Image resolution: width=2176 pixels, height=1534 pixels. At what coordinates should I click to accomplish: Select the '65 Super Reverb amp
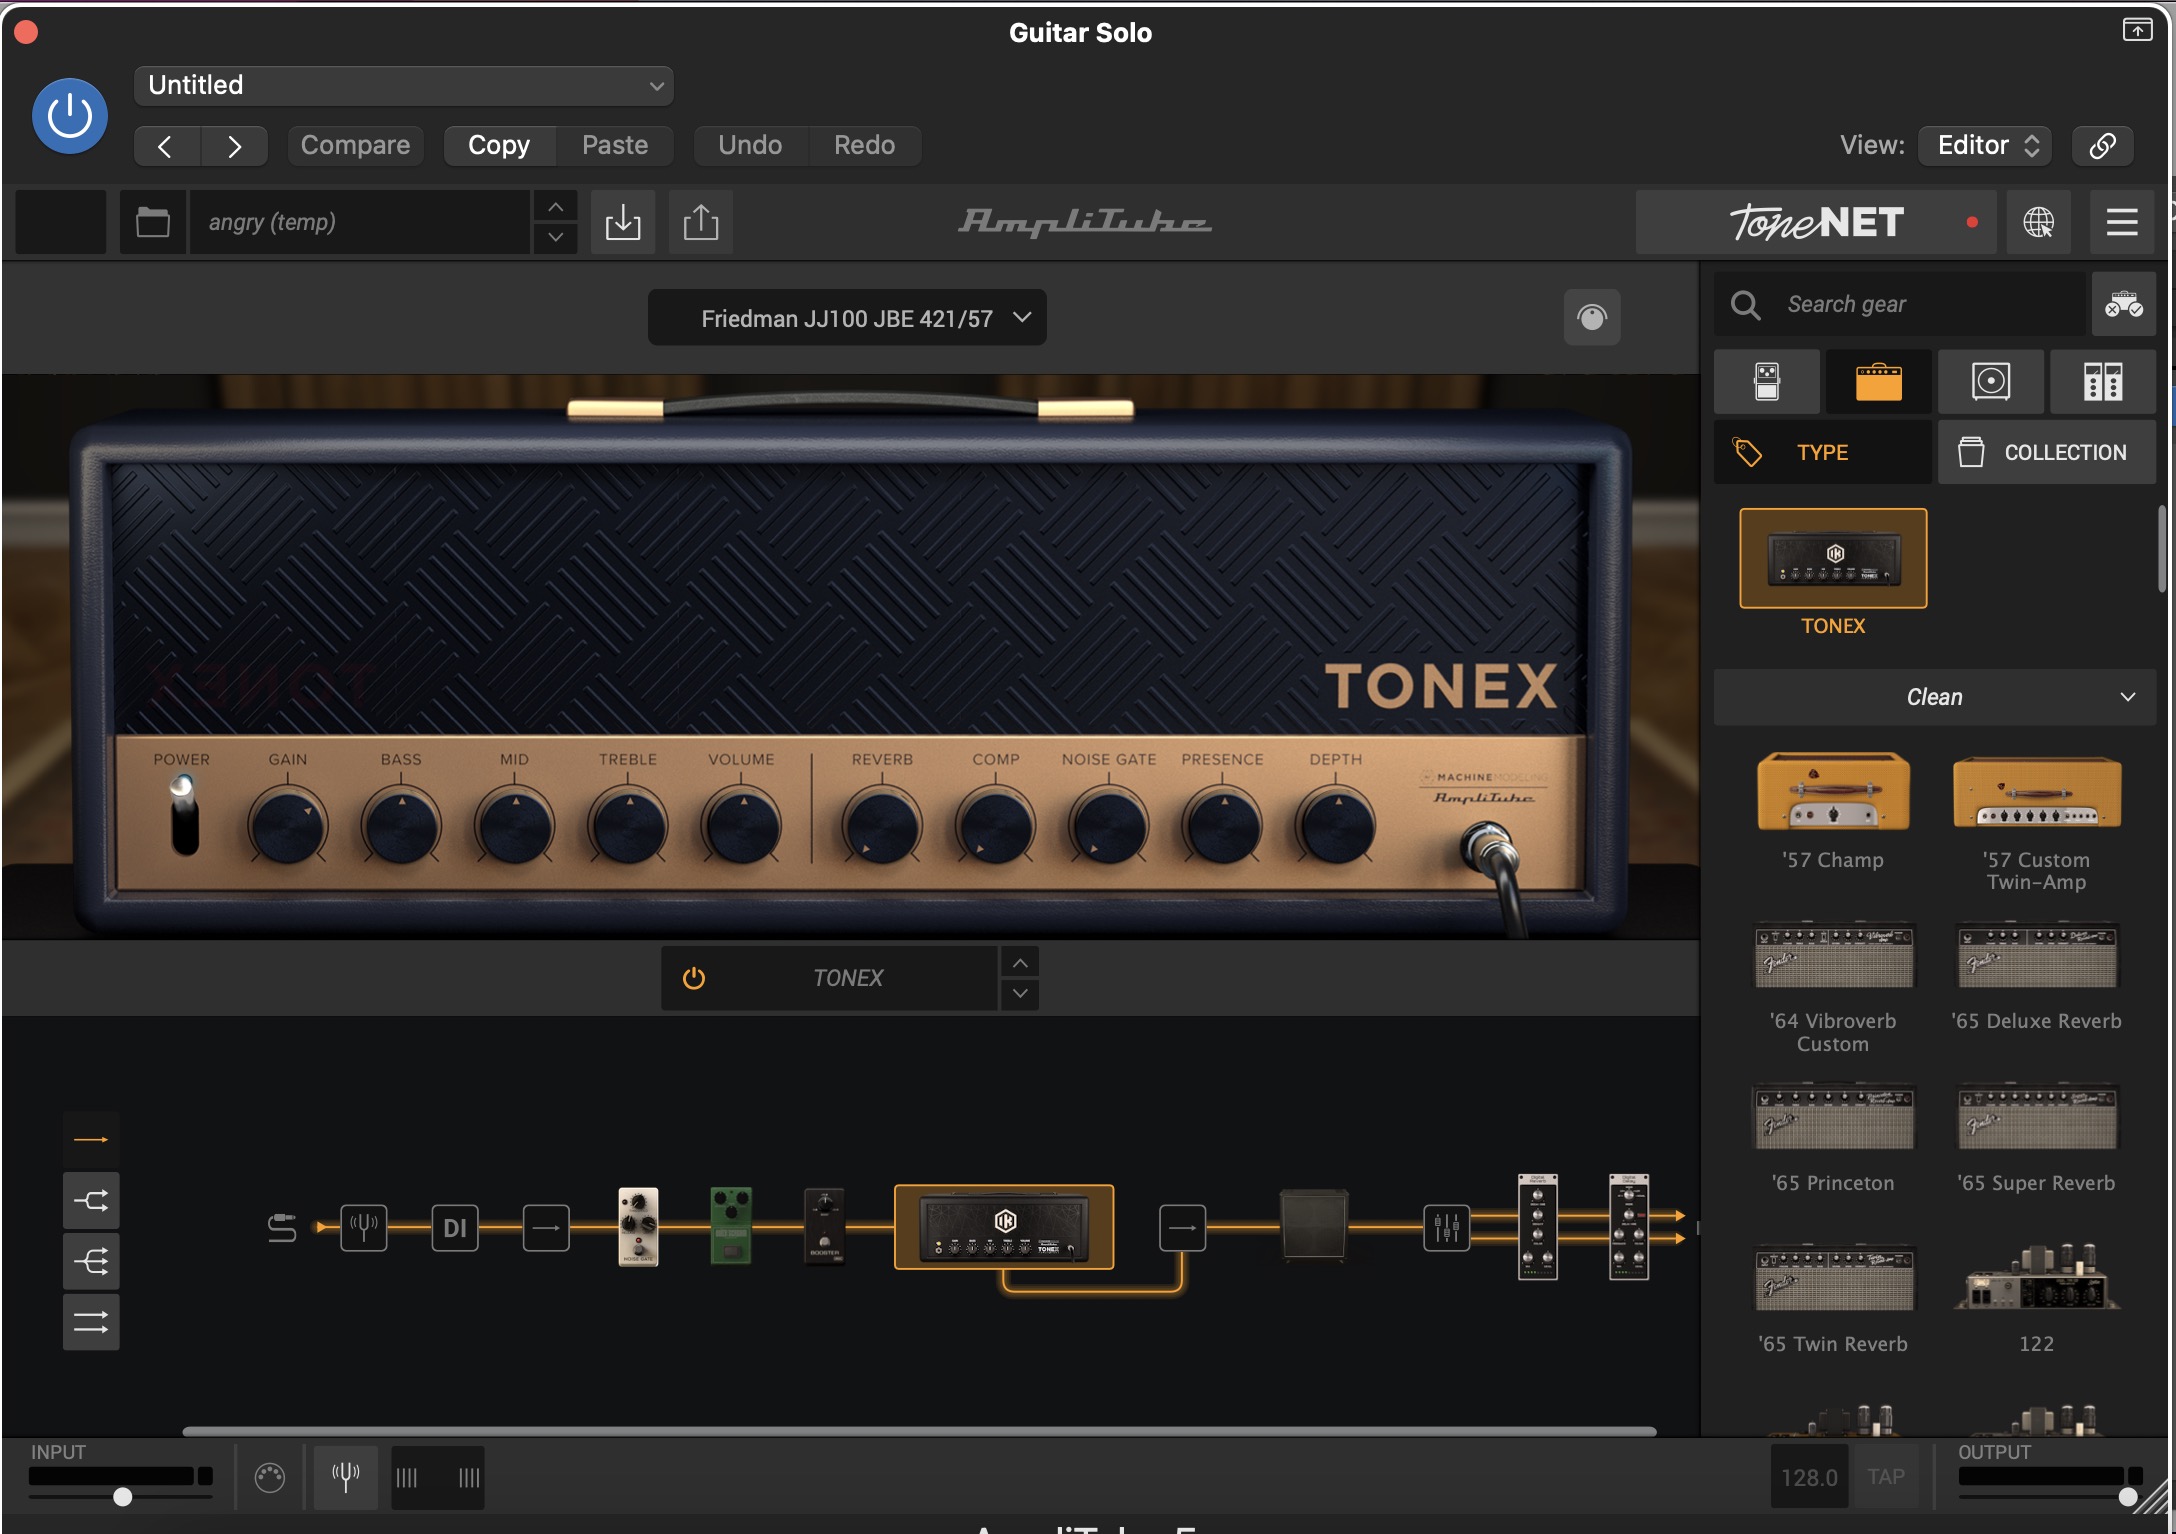point(2037,1116)
